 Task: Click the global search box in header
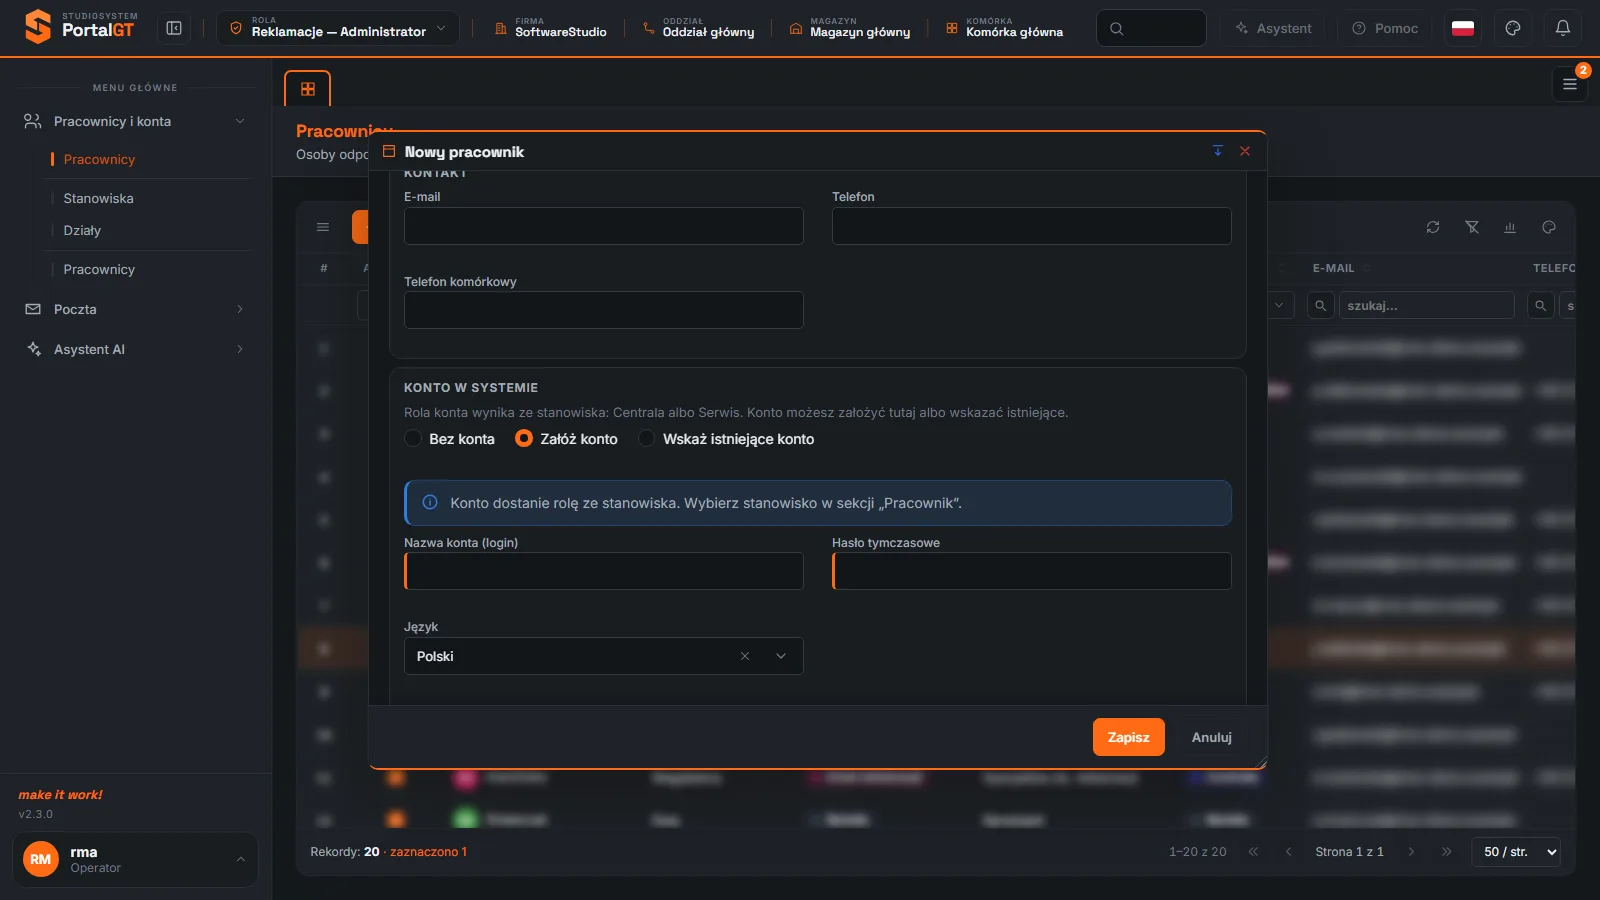(x=1151, y=28)
